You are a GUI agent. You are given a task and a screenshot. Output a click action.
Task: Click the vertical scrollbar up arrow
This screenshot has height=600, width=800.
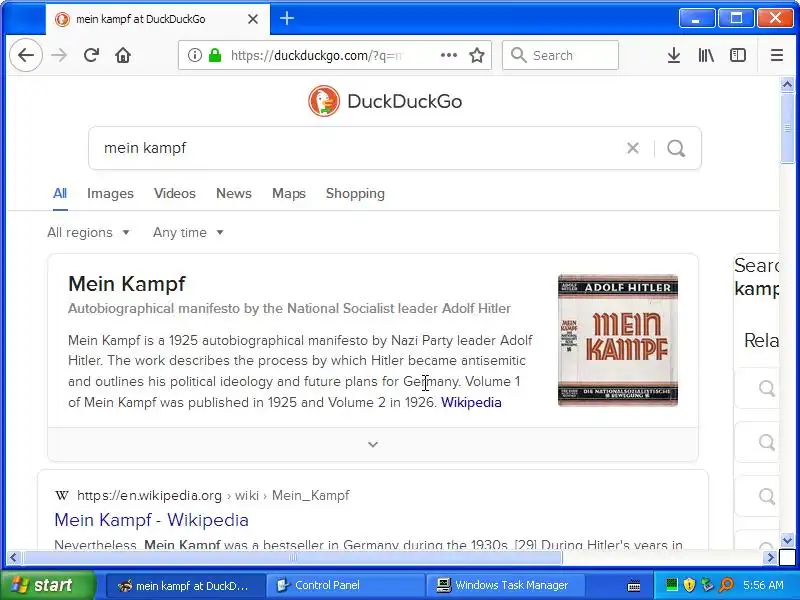pos(787,84)
